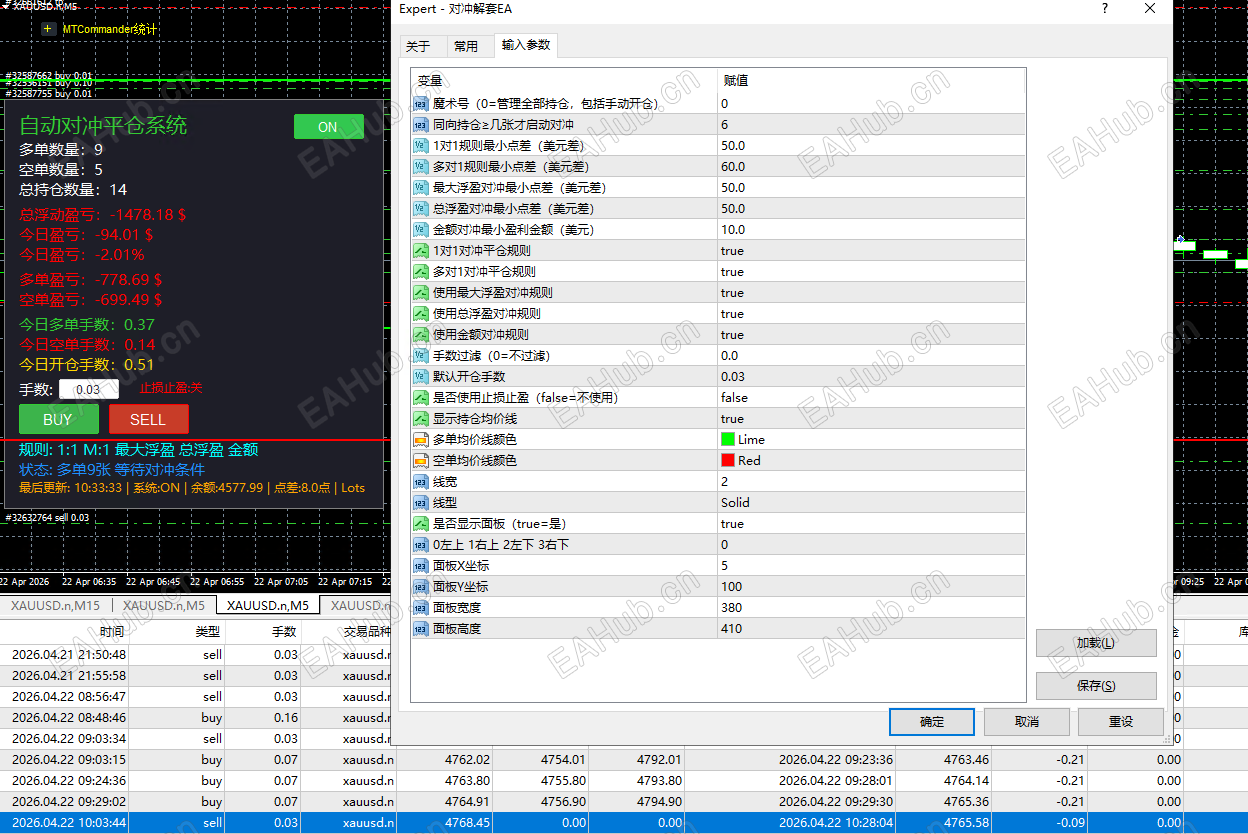Viewport: 1248px width, 834px height.
Task: Click the boolean icon of 使用金额对冲规则
Action: [421, 334]
